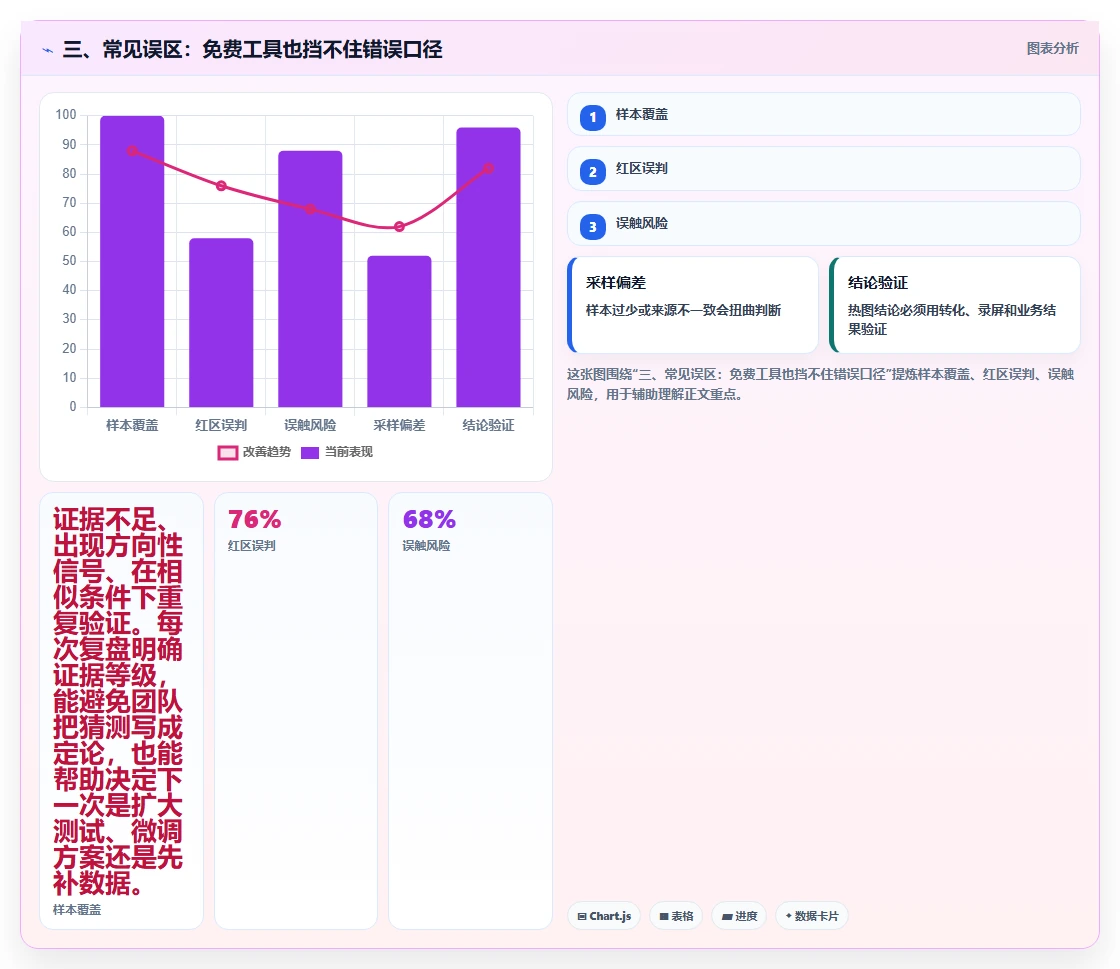The width and height of the screenshot is (1120, 969).
Task: Click the red text 样本覆盖 data card
Action: (121, 711)
